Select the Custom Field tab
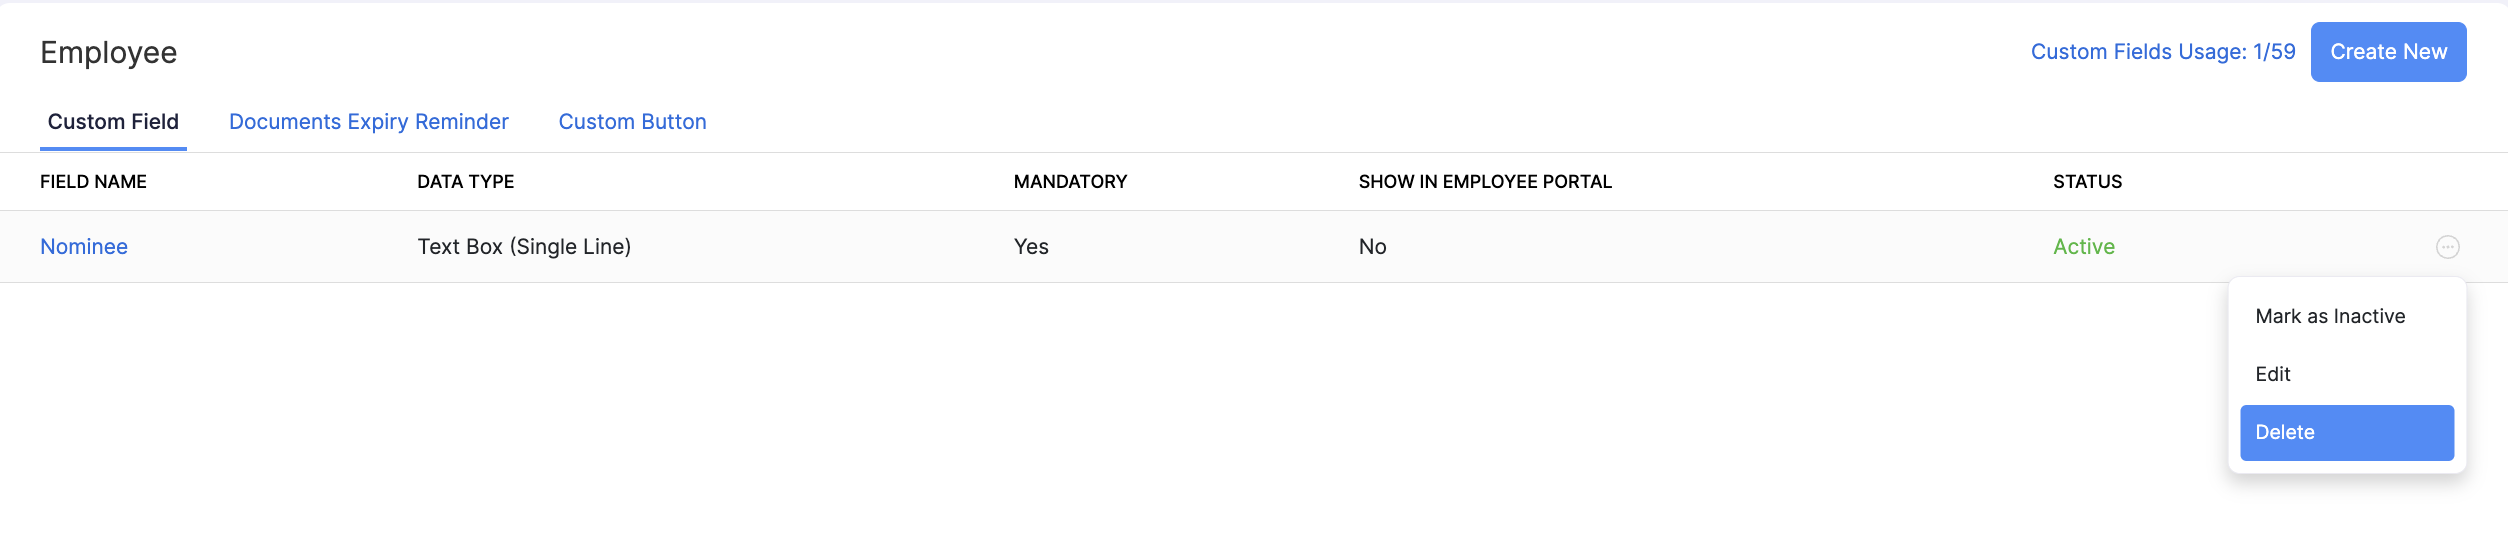 [x=113, y=122]
